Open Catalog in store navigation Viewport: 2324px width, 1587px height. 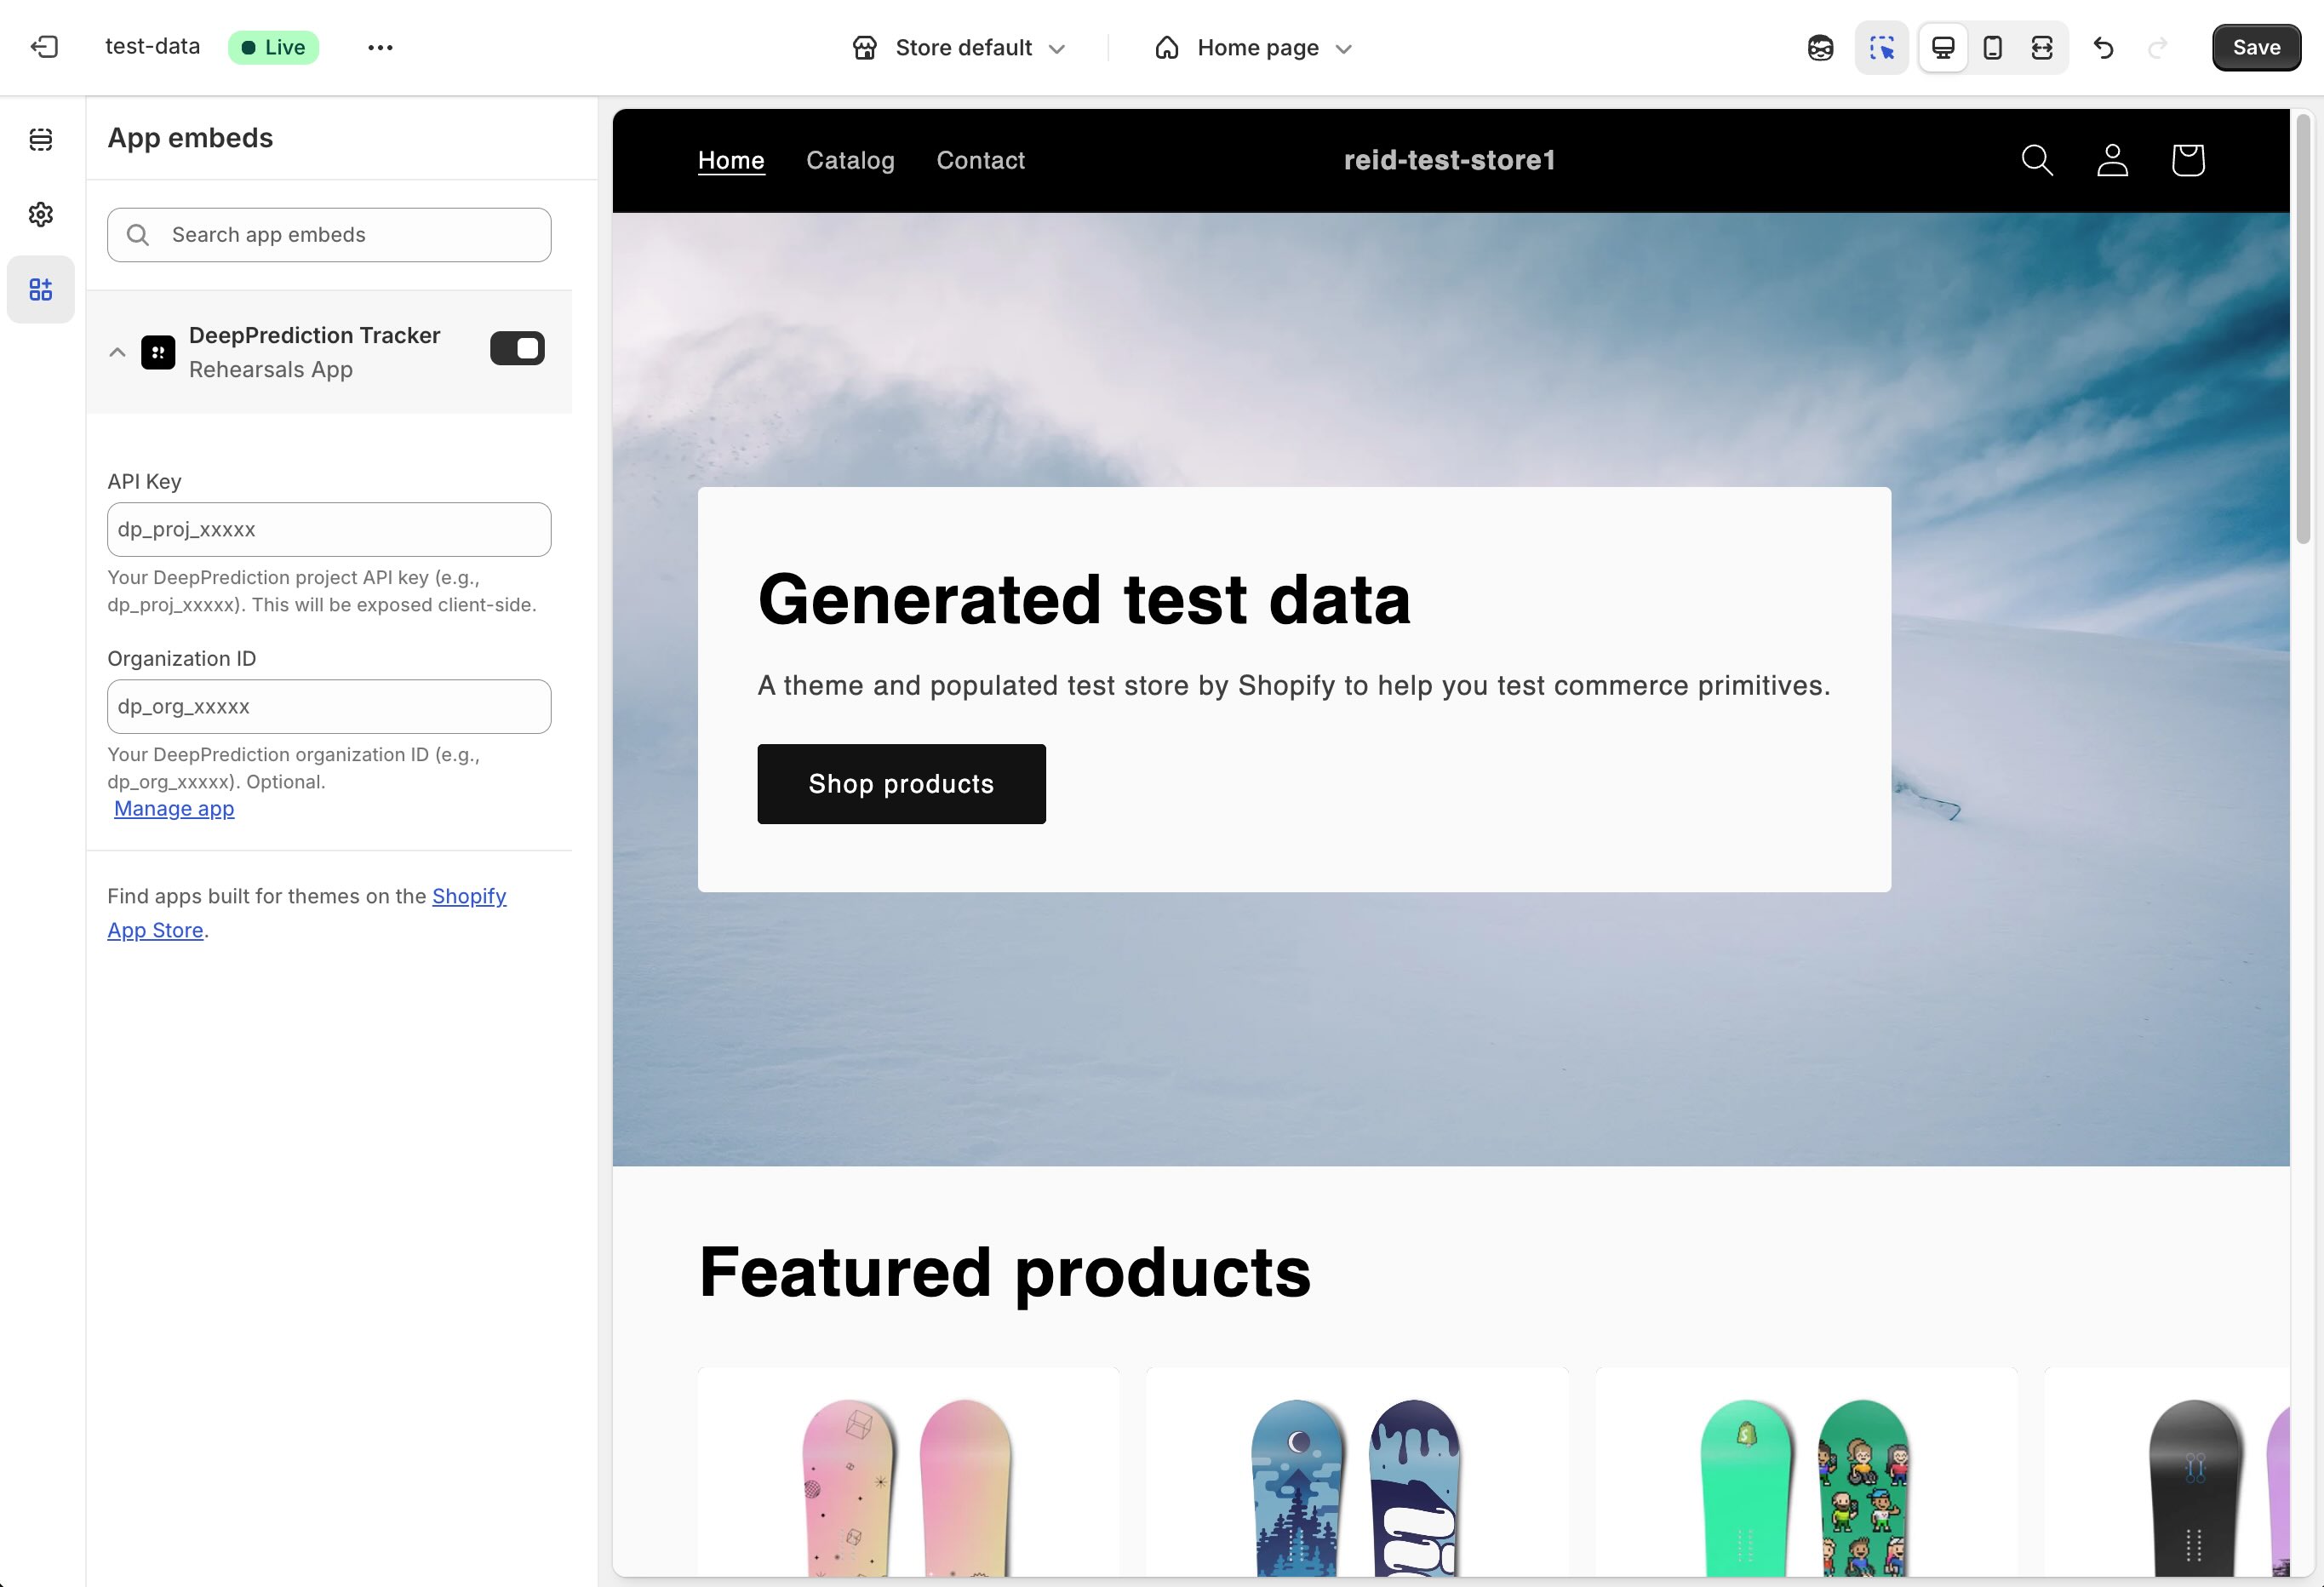pos(850,160)
